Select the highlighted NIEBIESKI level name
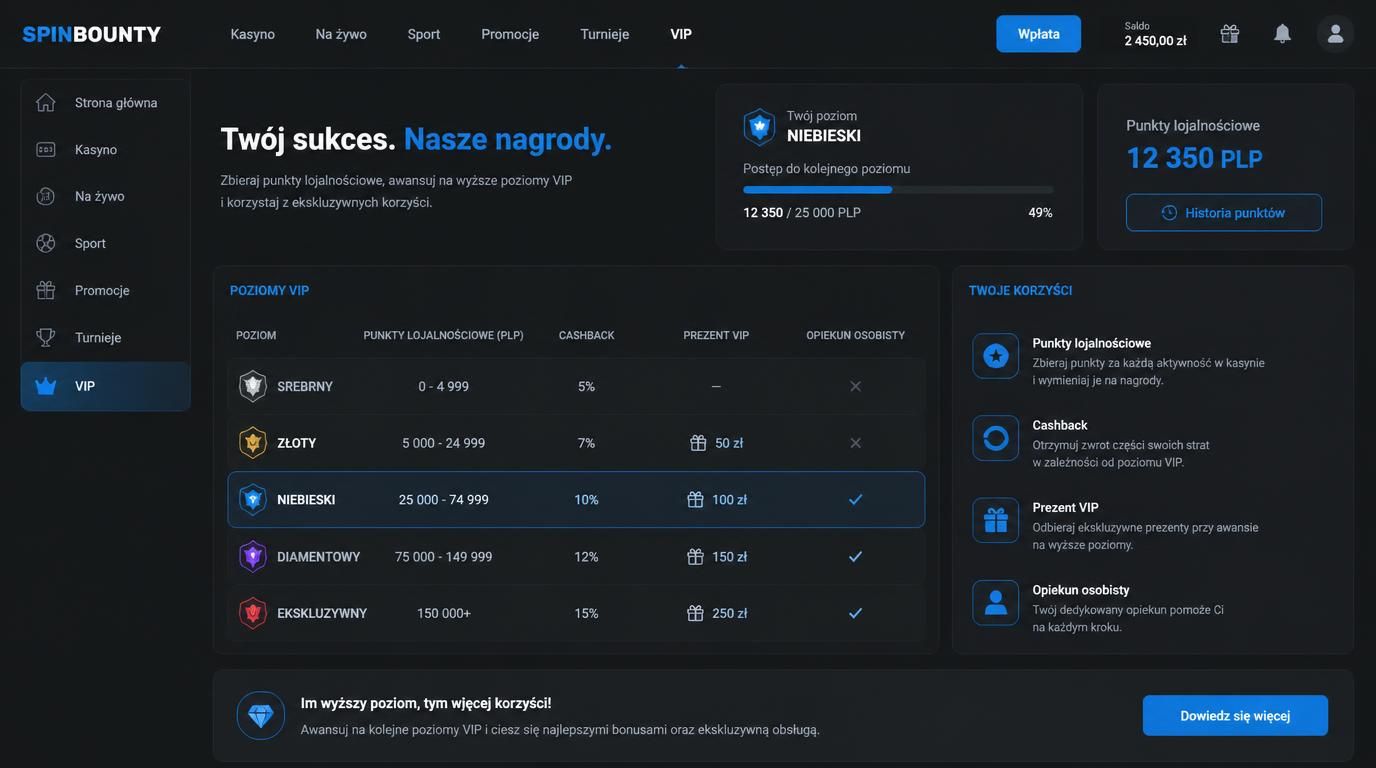The width and height of the screenshot is (1376, 768). [x=306, y=500]
